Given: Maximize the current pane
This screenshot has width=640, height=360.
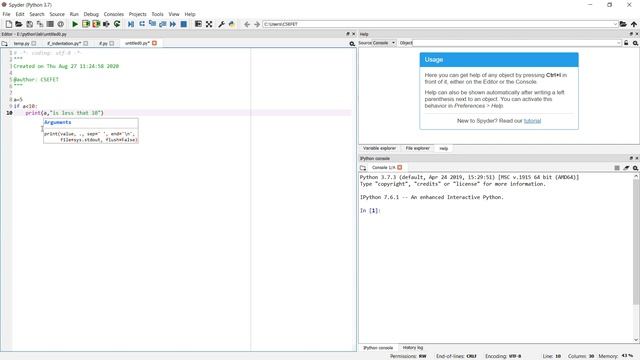Looking at the screenshot, I should point(198,24).
